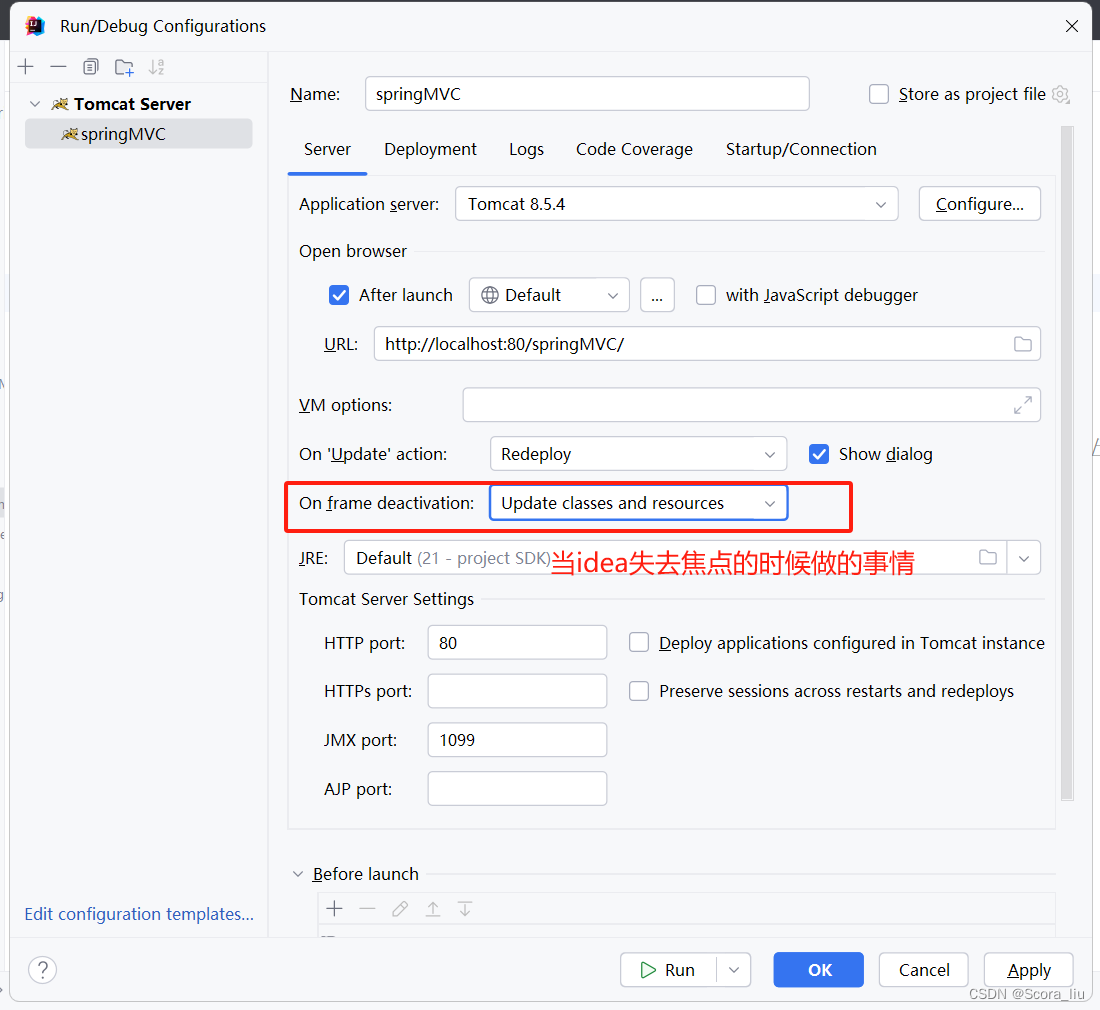The width and height of the screenshot is (1100, 1010).
Task: Enable with JavaScript debugger checkbox
Action: 706,295
